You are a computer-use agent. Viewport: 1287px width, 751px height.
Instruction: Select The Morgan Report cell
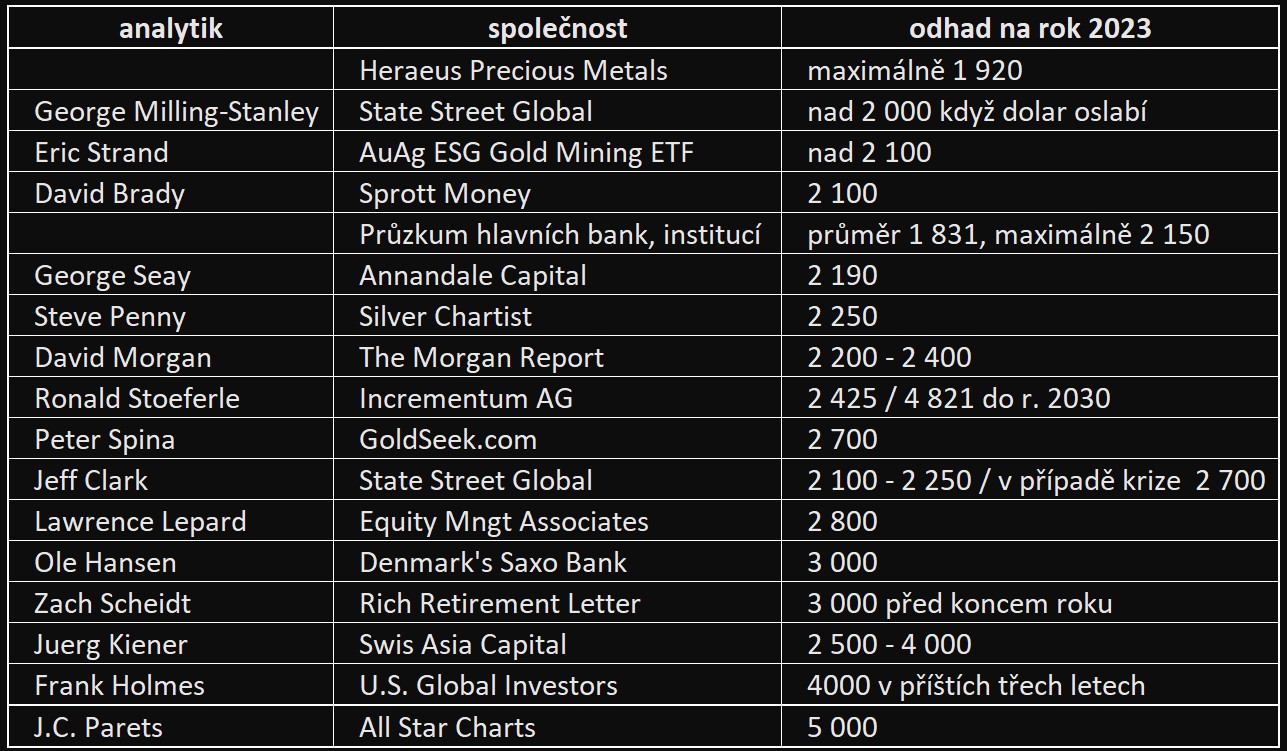tap(557, 357)
